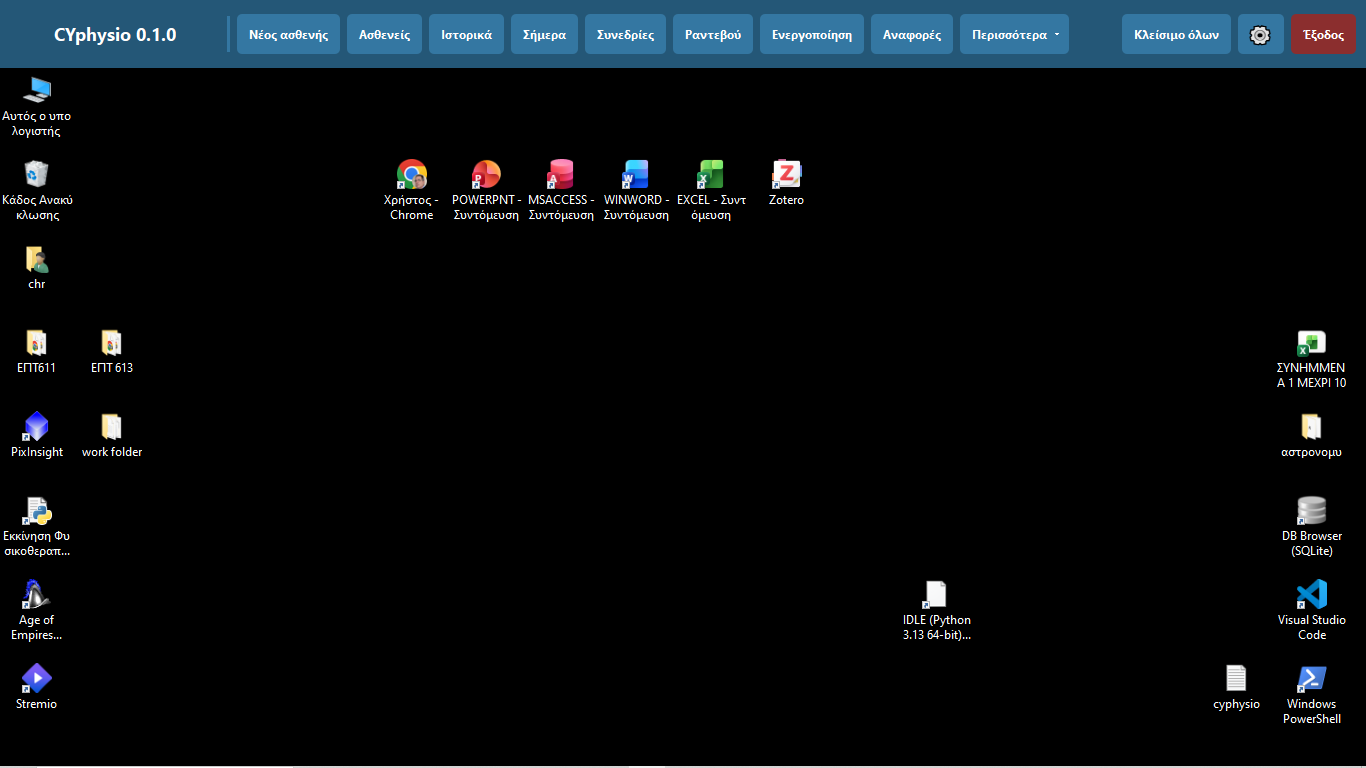Select the Age of Empires shortcut

pos(37,595)
